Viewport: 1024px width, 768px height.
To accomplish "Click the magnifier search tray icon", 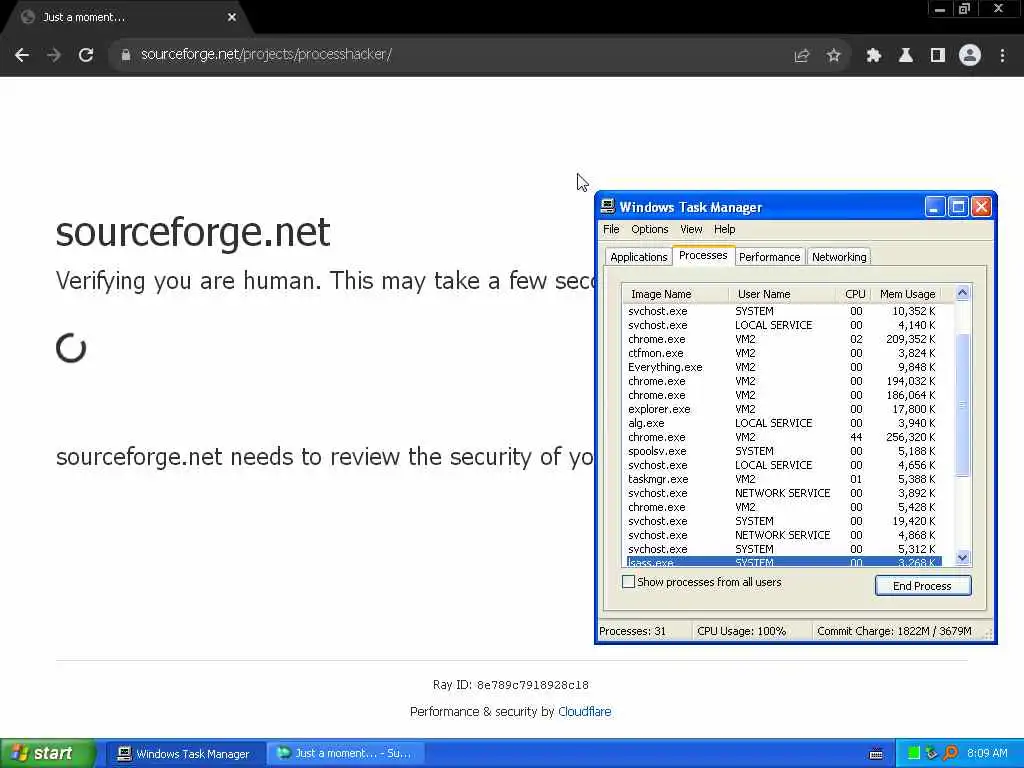I will click(x=951, y=753).
